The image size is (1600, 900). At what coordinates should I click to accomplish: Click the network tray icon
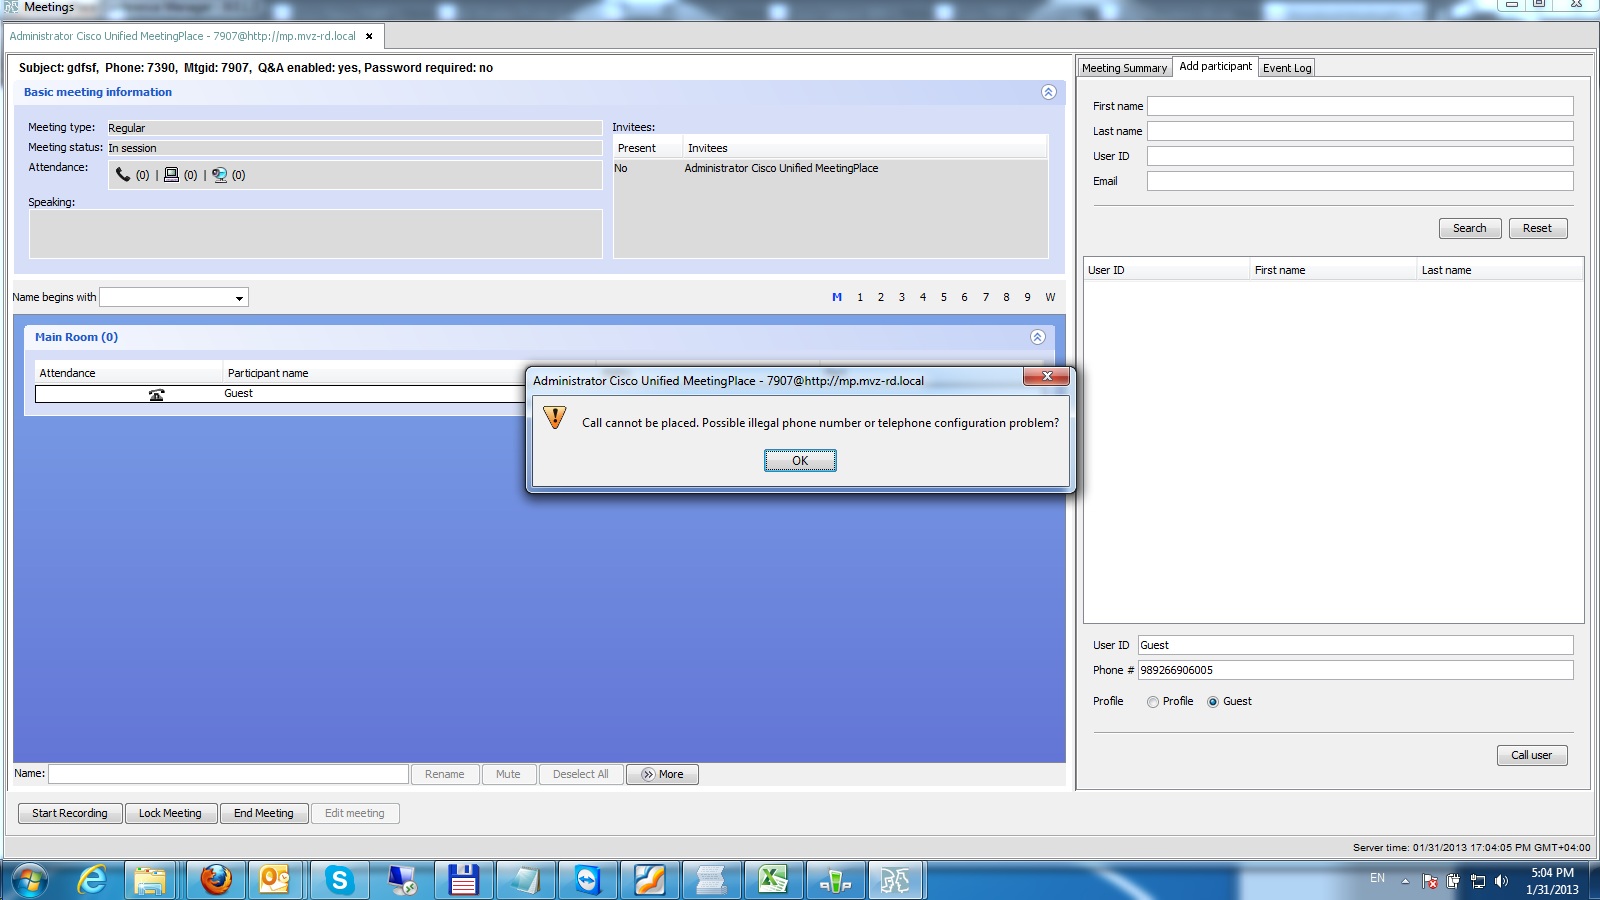1477,881
